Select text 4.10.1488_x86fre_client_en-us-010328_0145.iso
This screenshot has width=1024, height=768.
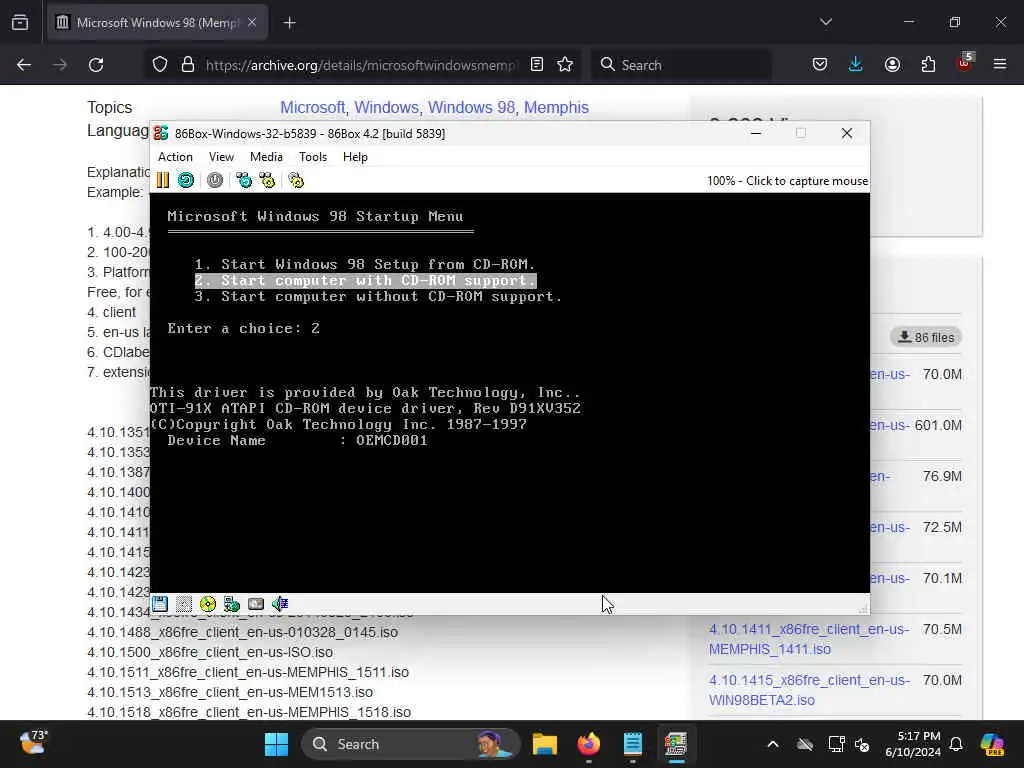(242, 632)
